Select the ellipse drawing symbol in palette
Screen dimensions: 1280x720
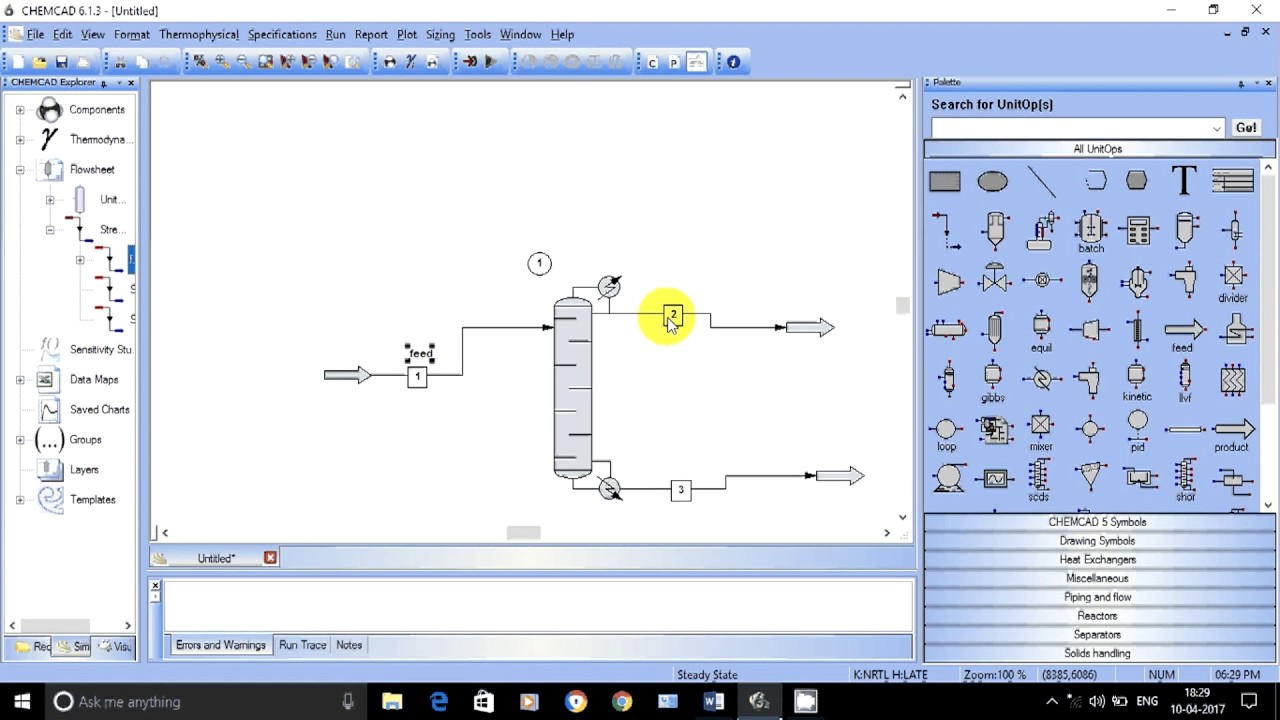[992, 181]
